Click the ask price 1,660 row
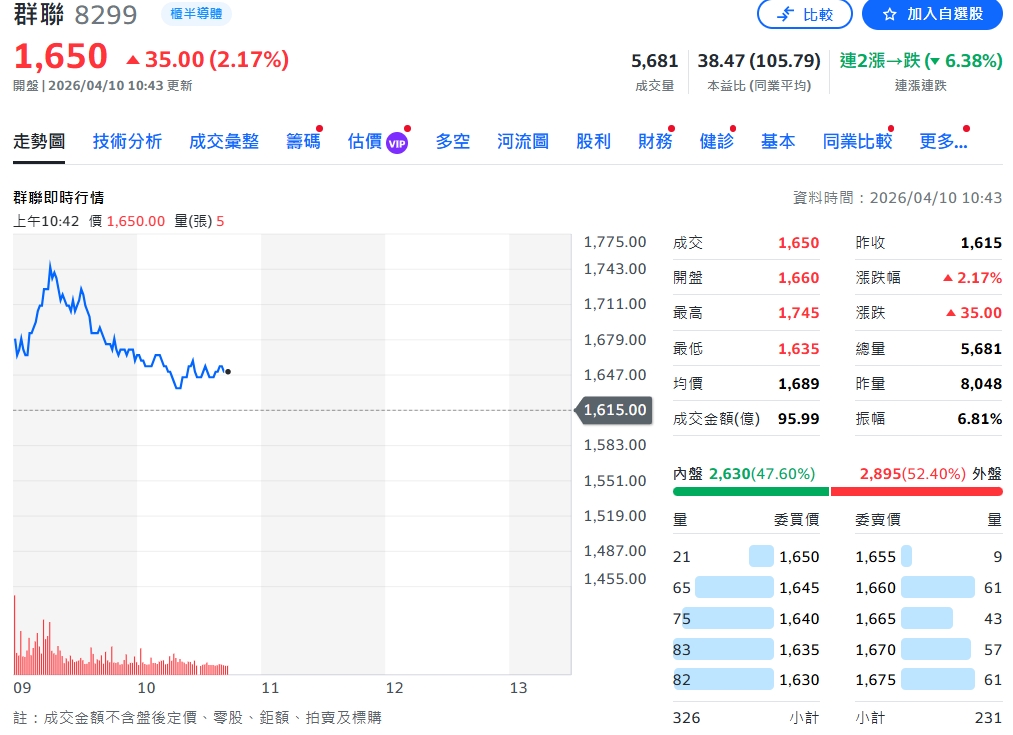 (929, 587)
